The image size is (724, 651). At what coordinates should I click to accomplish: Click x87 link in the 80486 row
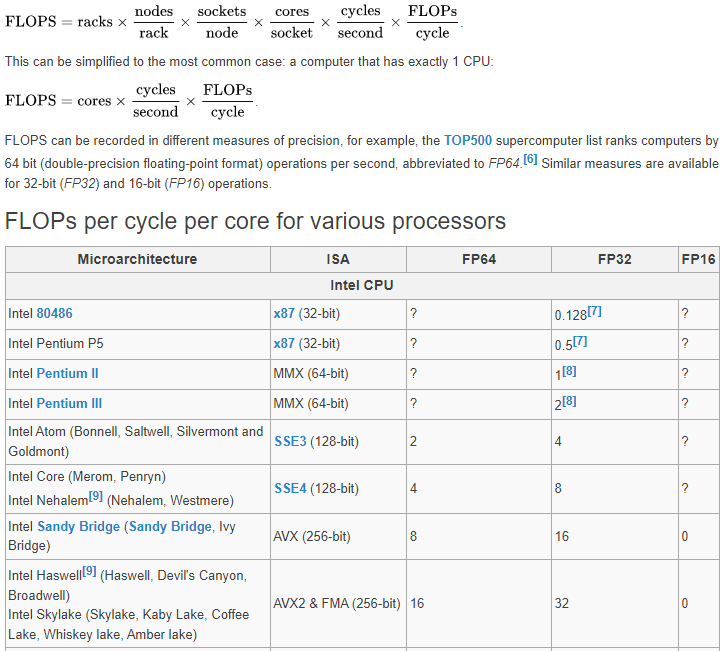pos(284,314)
